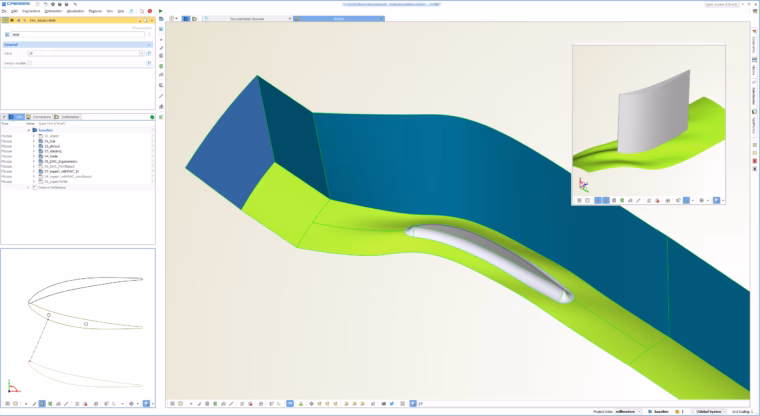Toggle the Design Variable checkbox

pos(30,63)
